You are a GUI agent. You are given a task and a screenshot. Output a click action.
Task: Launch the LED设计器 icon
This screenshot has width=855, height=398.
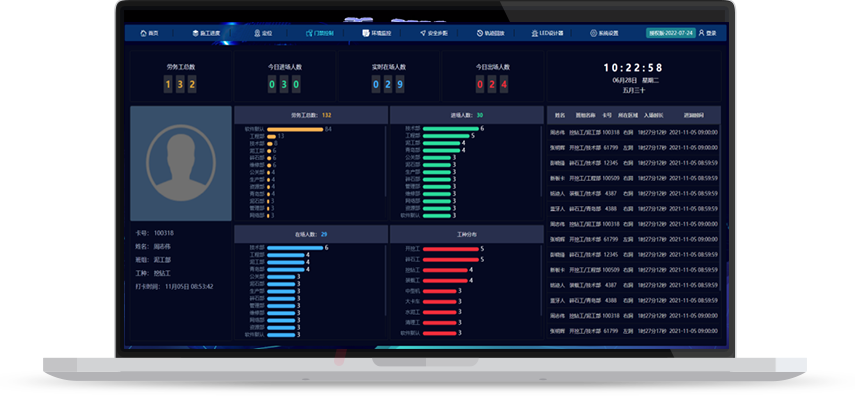[534, 33]
